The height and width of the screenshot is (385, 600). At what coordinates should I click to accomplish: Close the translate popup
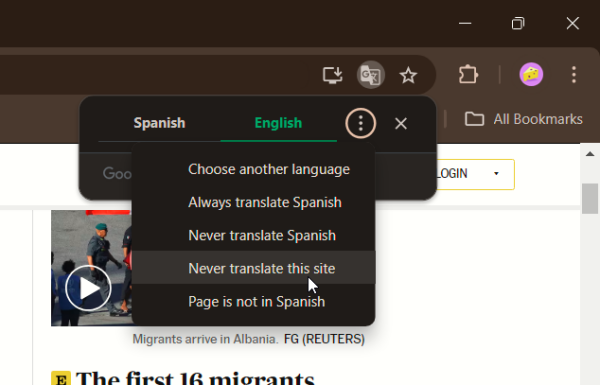point(401,124)
